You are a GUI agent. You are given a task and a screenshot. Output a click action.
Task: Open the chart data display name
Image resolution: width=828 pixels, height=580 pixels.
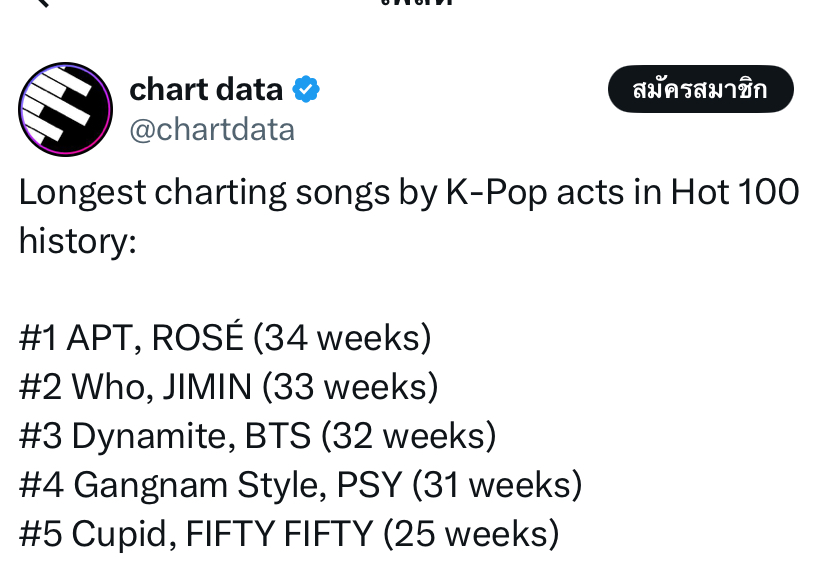tap(206, 89)
